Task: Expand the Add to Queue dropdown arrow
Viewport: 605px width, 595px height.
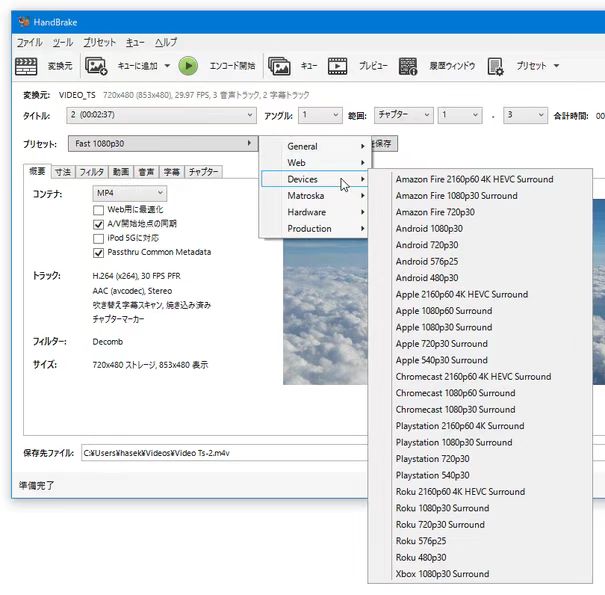Action: click(x=167, y=66)
